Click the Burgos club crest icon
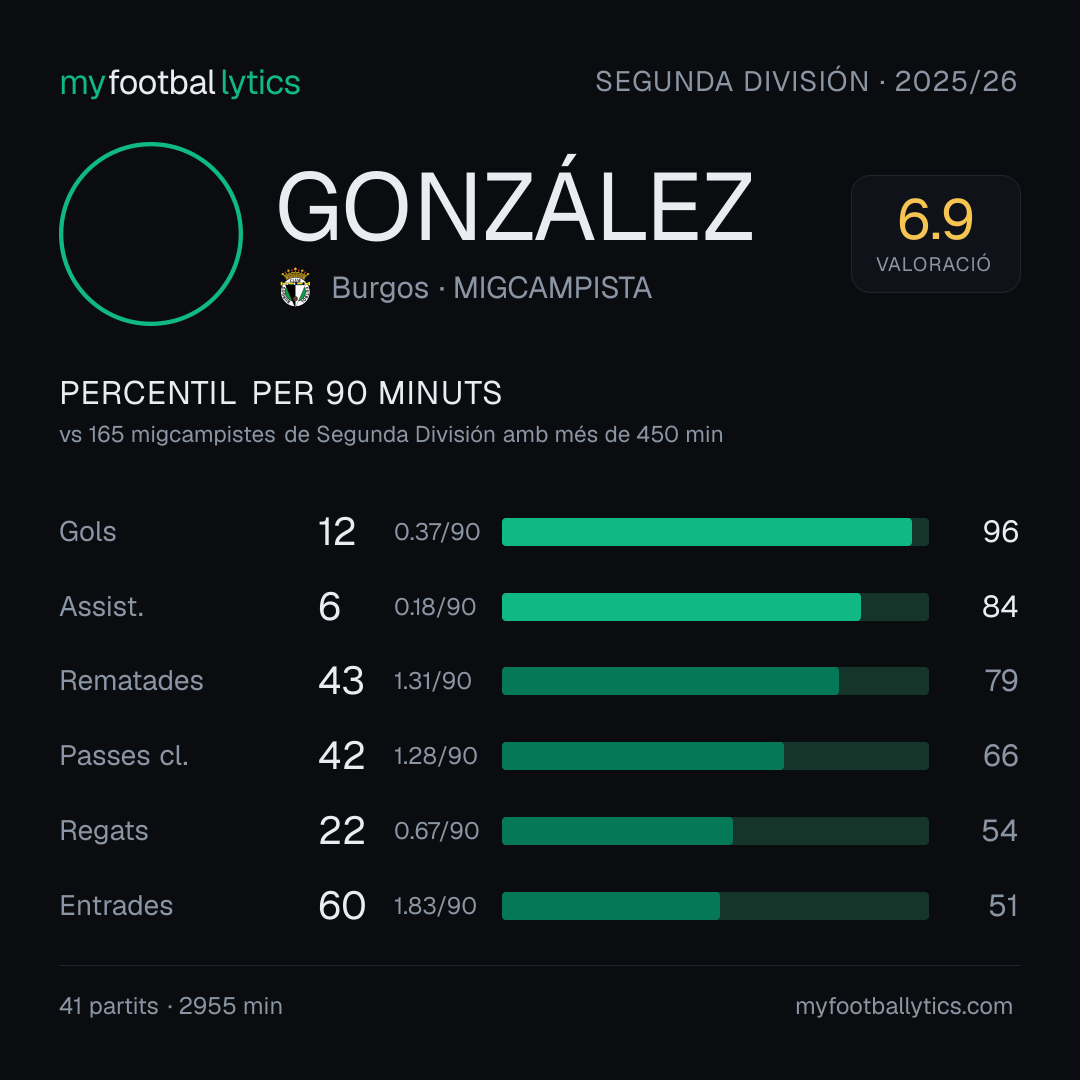1080x1080 pixels. pyautogui.click(x=295, y=287)
